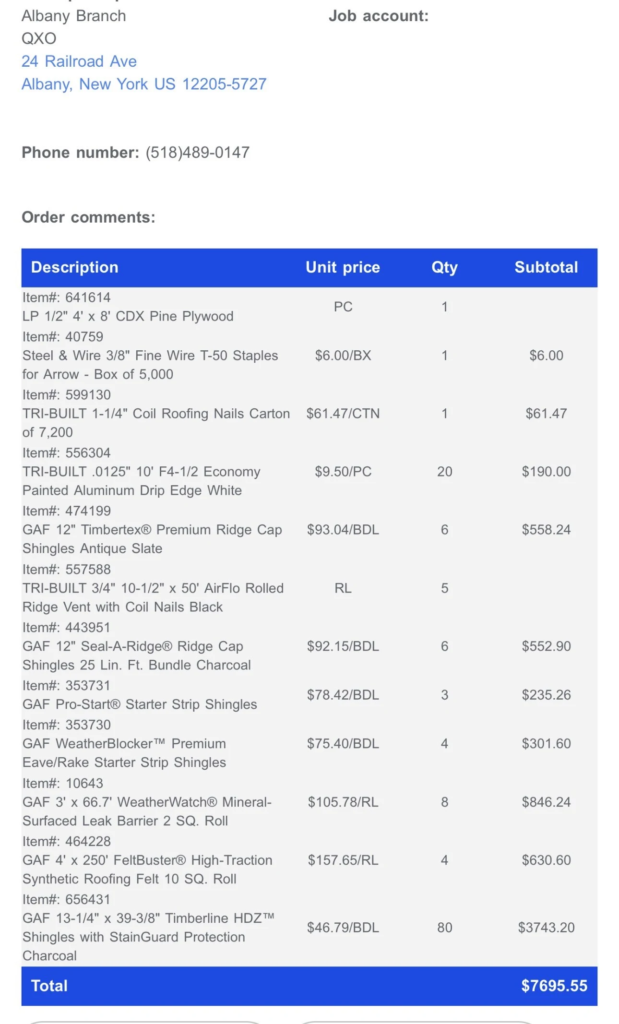Select the Aluminum Drip Edge White item
The image size is (619, 1024).
[x=141, y=480]
